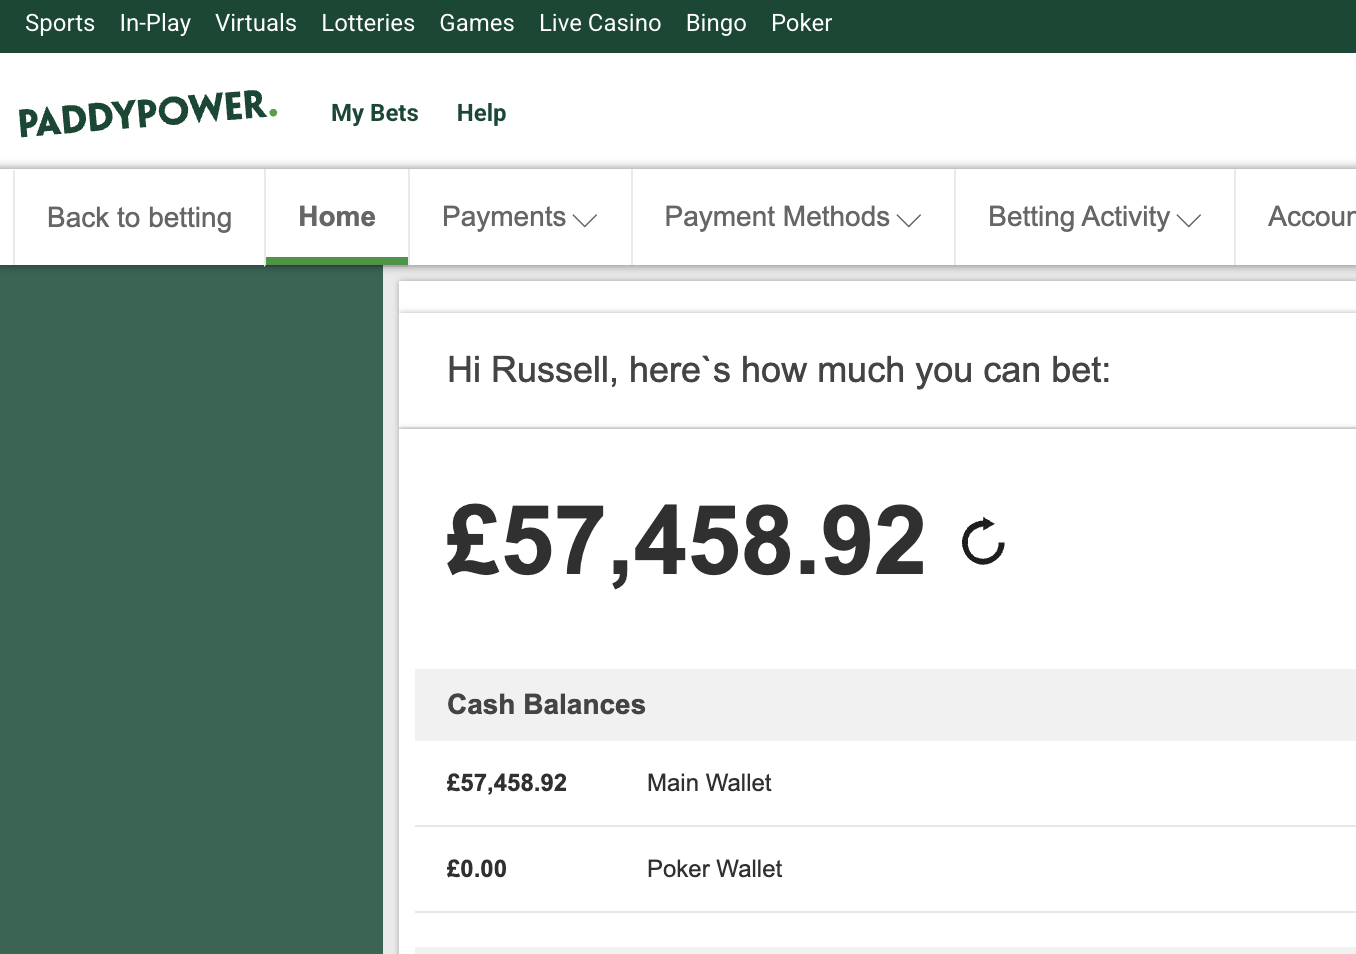Open the Help page
This screenshot has width=1356, height=954.
point(481,113)
